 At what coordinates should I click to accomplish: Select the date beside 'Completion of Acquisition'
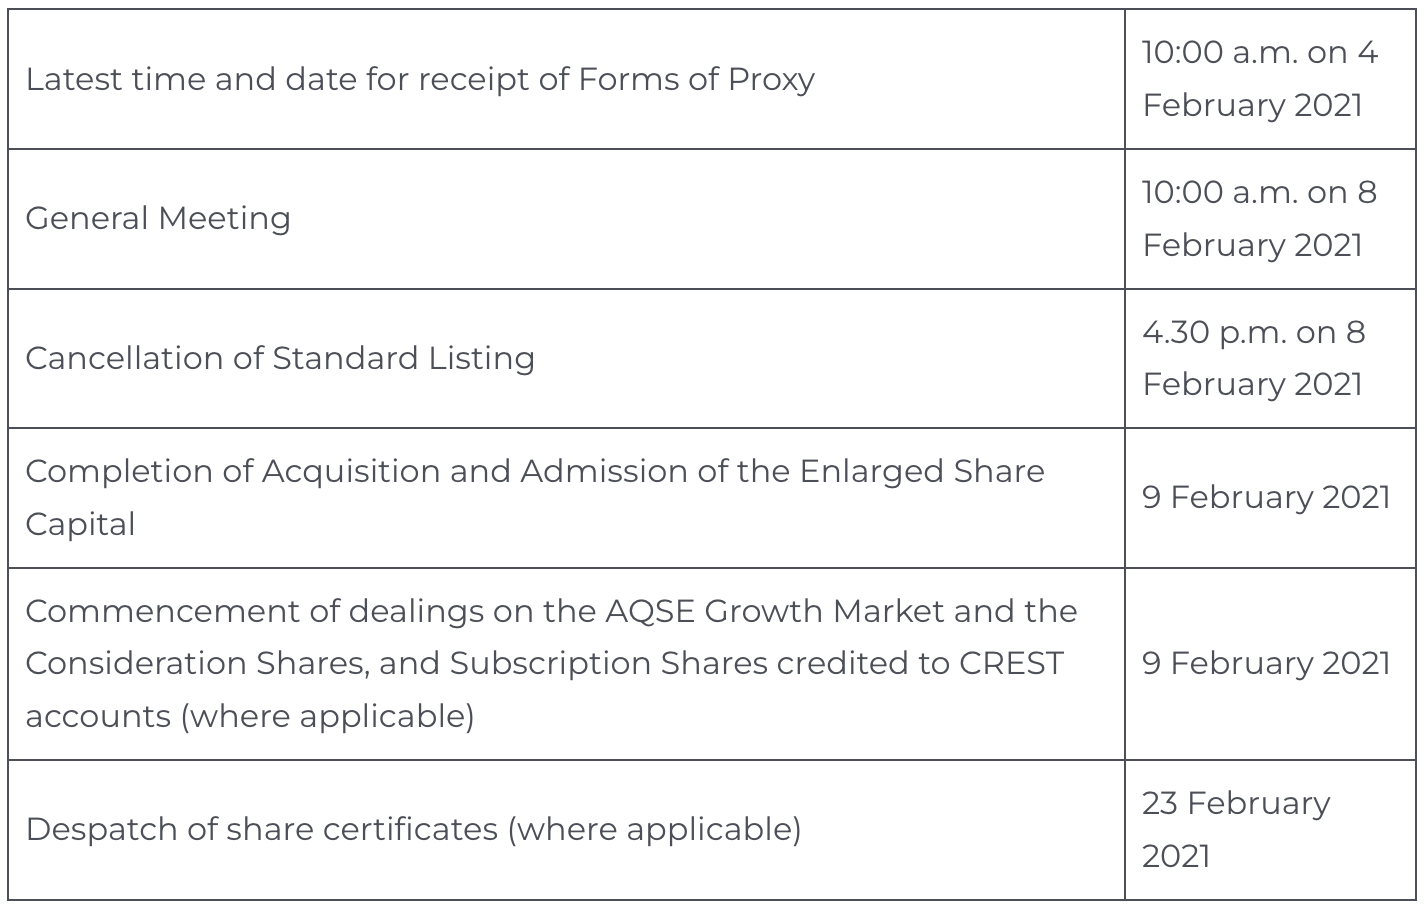(x=1266, y=497)
